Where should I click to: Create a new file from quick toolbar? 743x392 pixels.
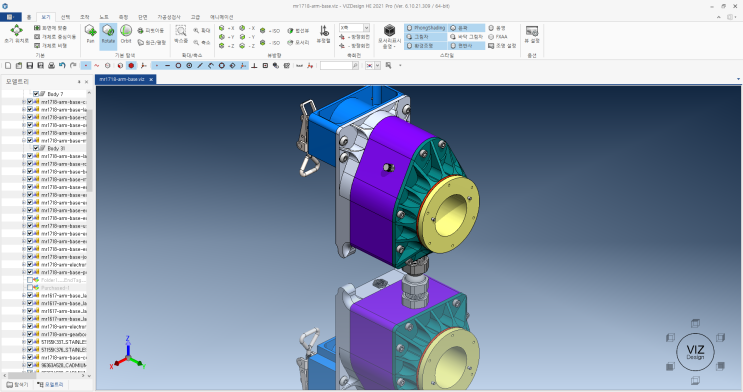pyautogui.click(x=8, y=65)
